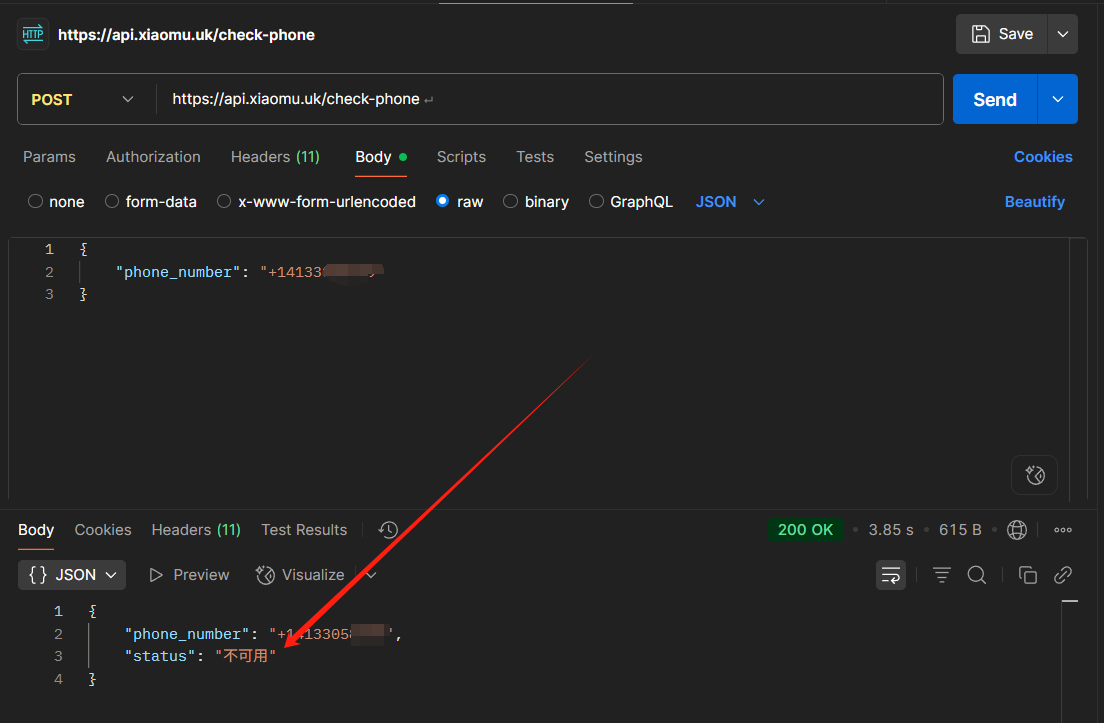Image resolution: width=1104 pixels, height=723 pixels.
Task: Open the JSON response format dropdown
Action: pyautogui.click(x=72, y=575)
